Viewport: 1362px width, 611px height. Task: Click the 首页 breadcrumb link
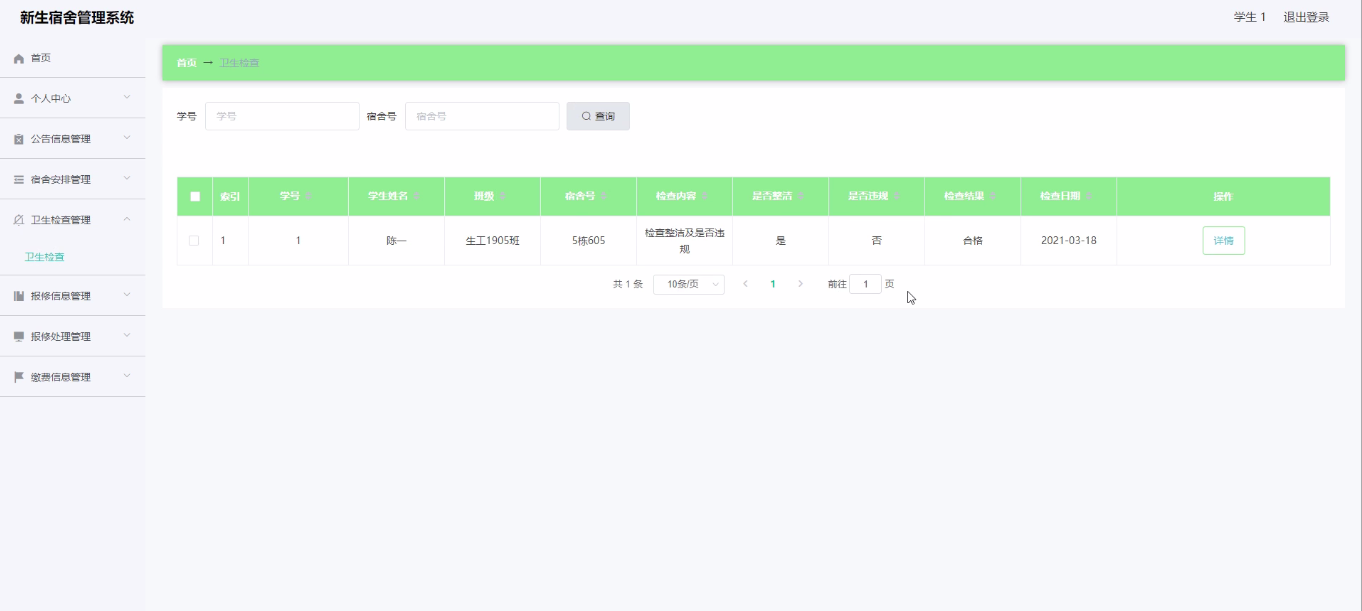[x=186, y=63]
